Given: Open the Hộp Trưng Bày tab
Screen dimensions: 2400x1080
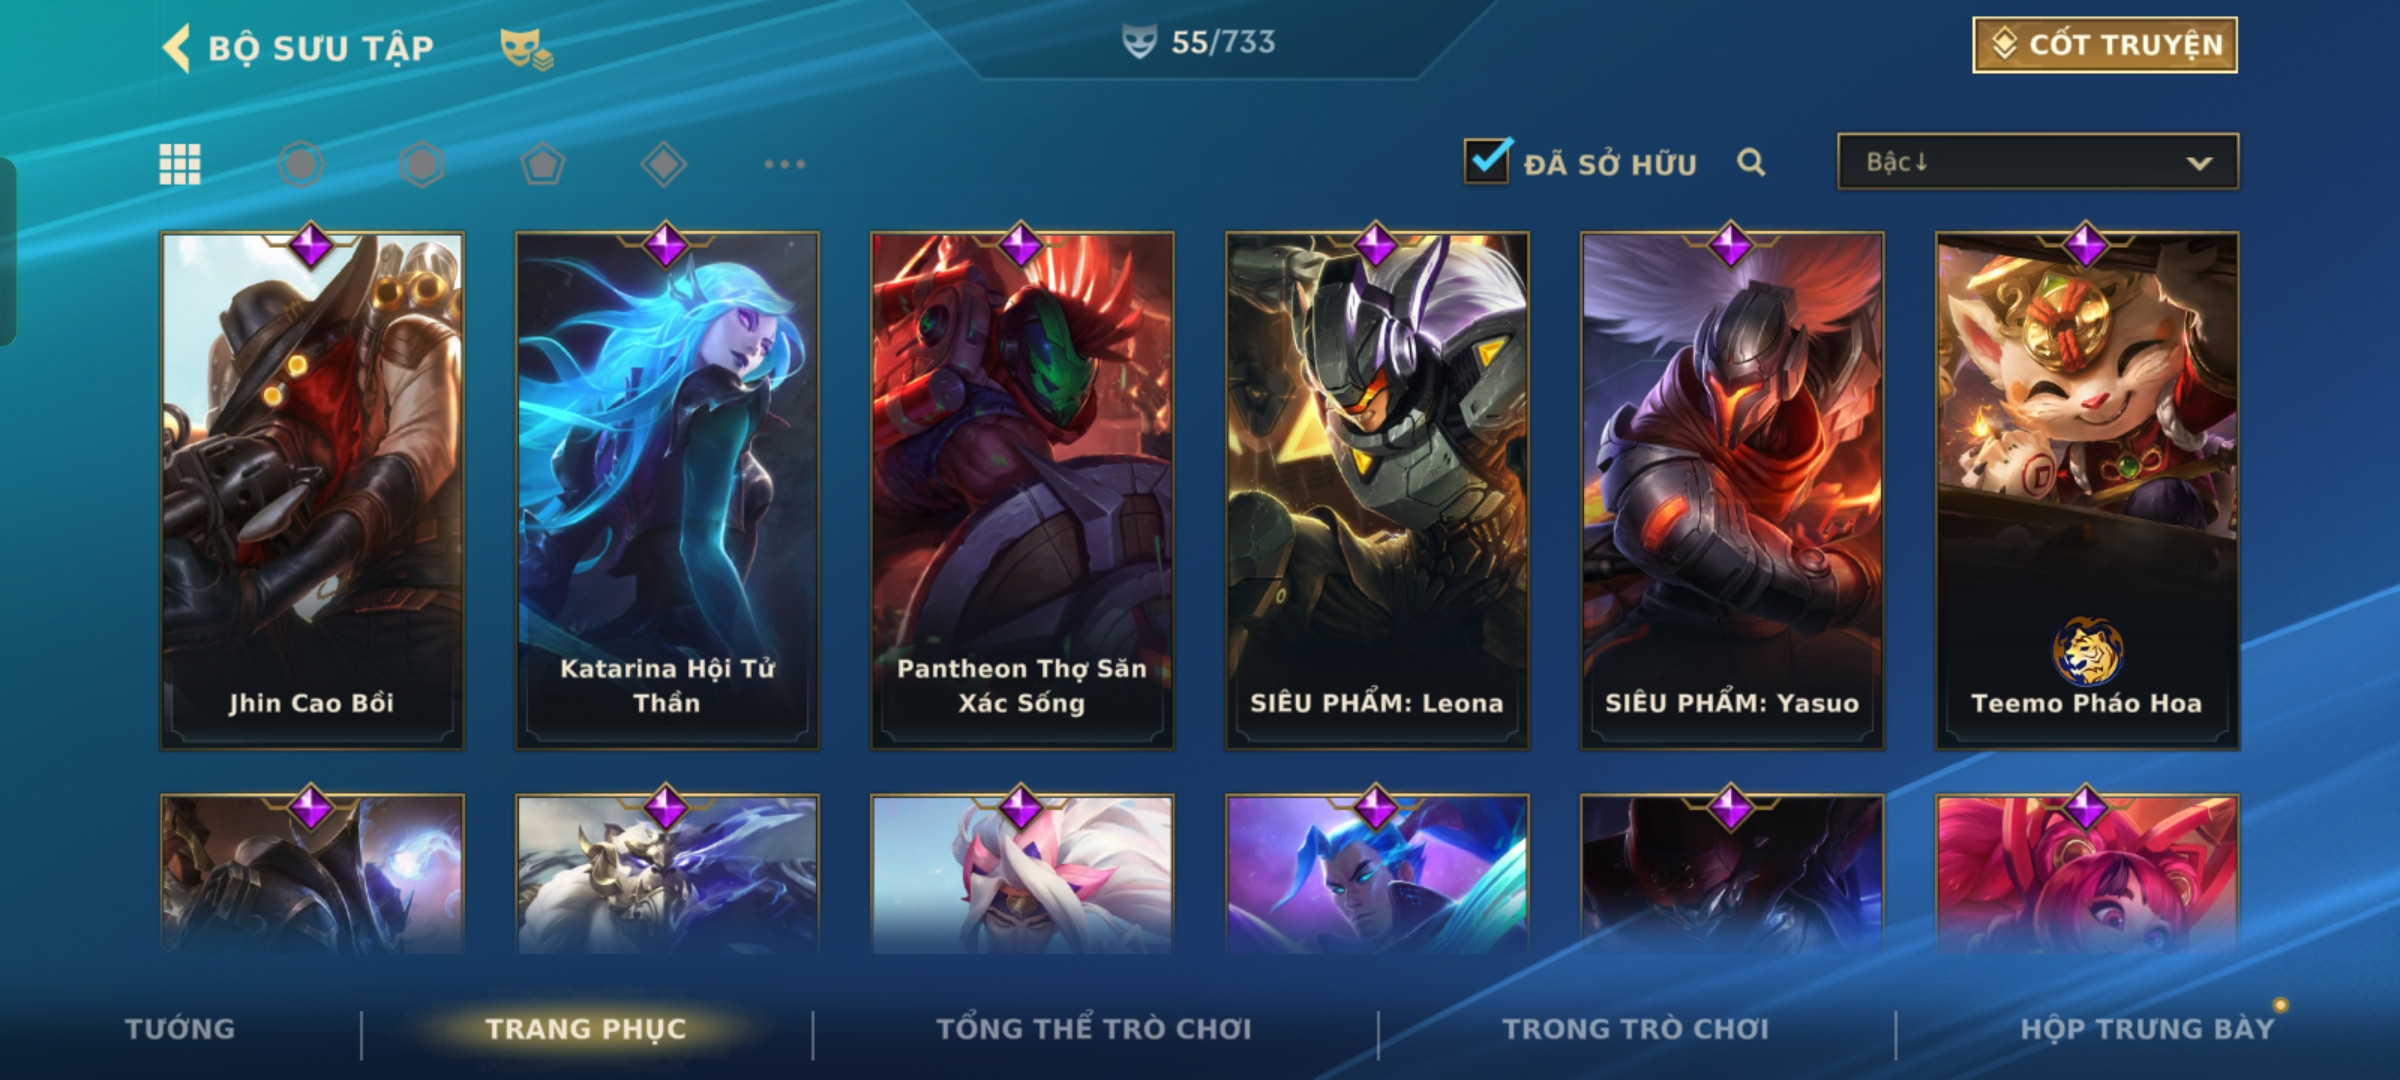Looking at the screenshot, I should [x=2147, y=1029].
